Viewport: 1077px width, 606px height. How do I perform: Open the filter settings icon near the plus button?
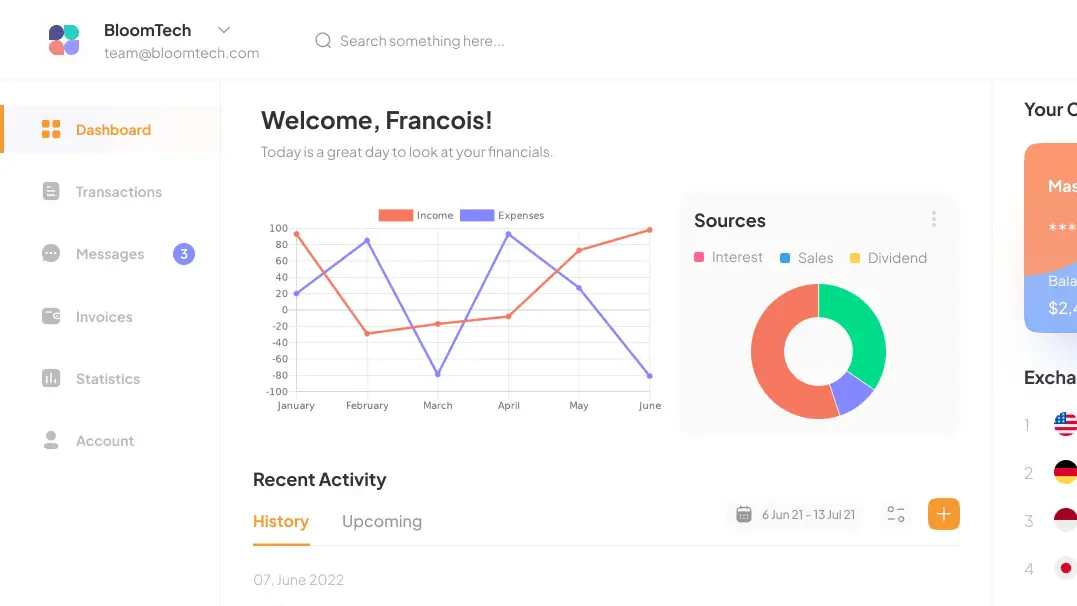point(895,513)
